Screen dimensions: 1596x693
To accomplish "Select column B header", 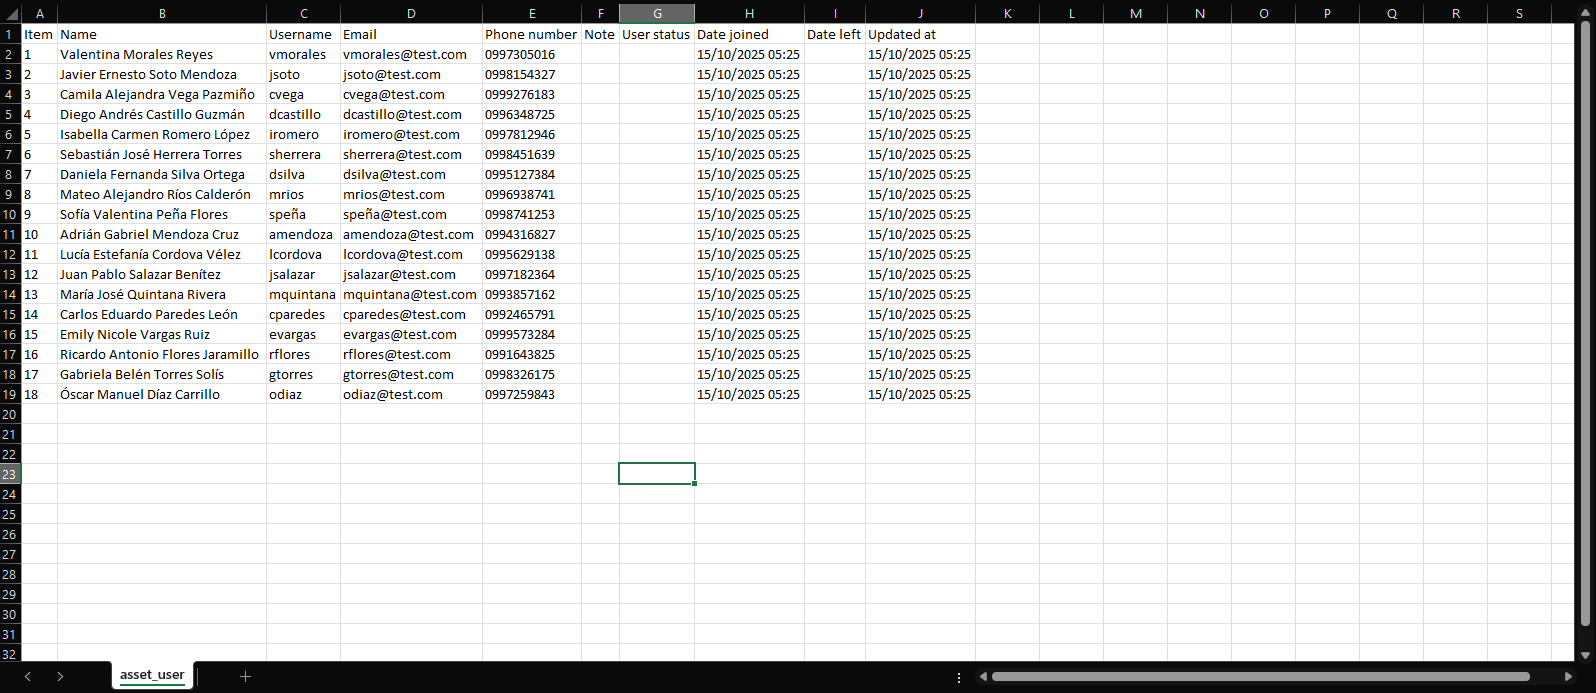I will (x=162, y=13).
